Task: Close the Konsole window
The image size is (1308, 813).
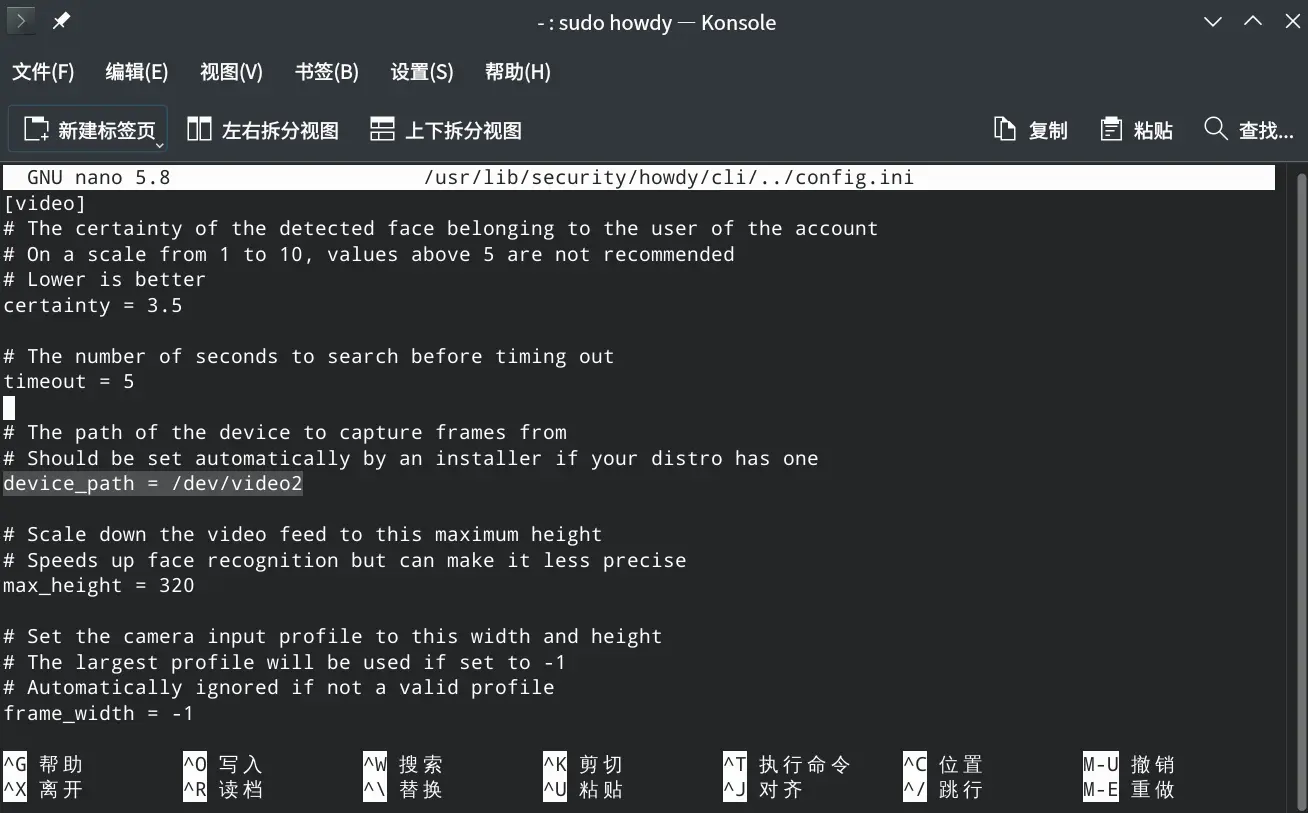Action: 1292,22
